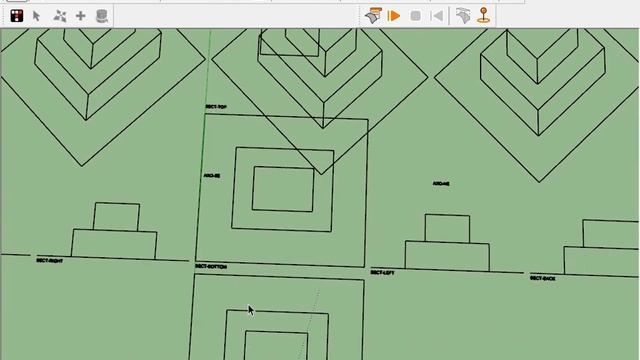Click the AXO-SE label

tap(212, 176)
